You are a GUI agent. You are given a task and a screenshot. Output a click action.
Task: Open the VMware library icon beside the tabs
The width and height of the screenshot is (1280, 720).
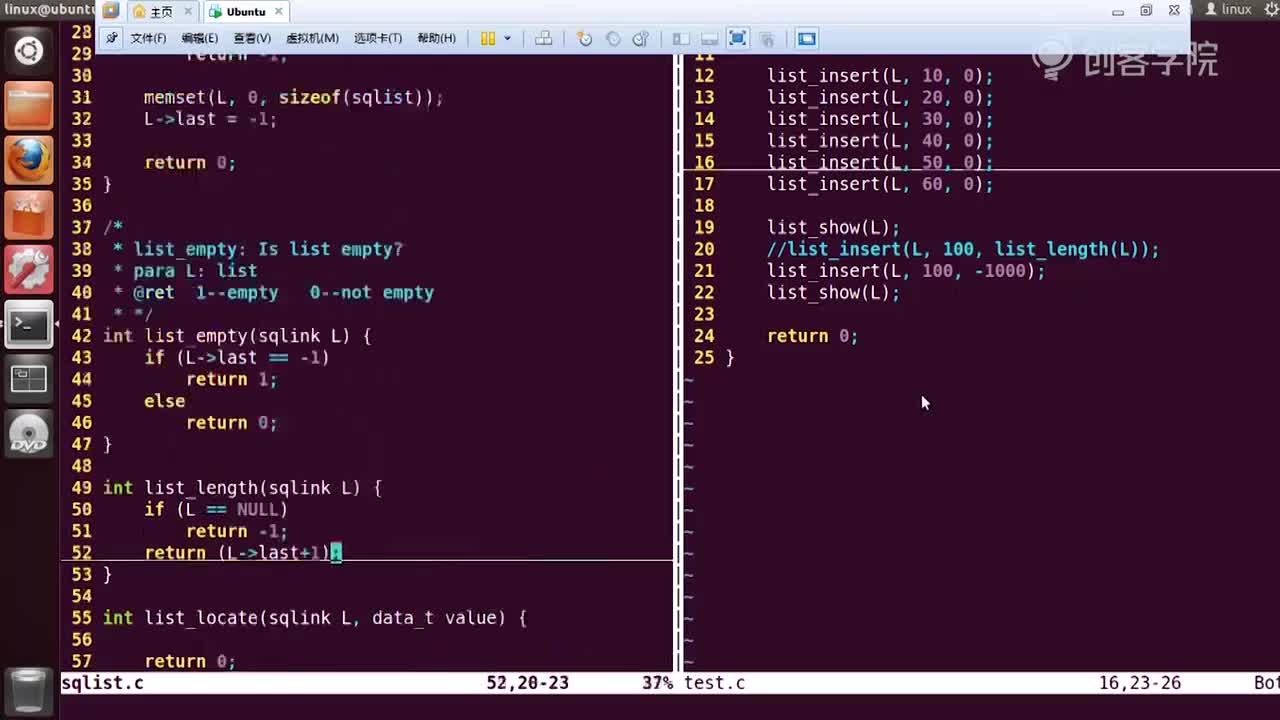(111, 11)
